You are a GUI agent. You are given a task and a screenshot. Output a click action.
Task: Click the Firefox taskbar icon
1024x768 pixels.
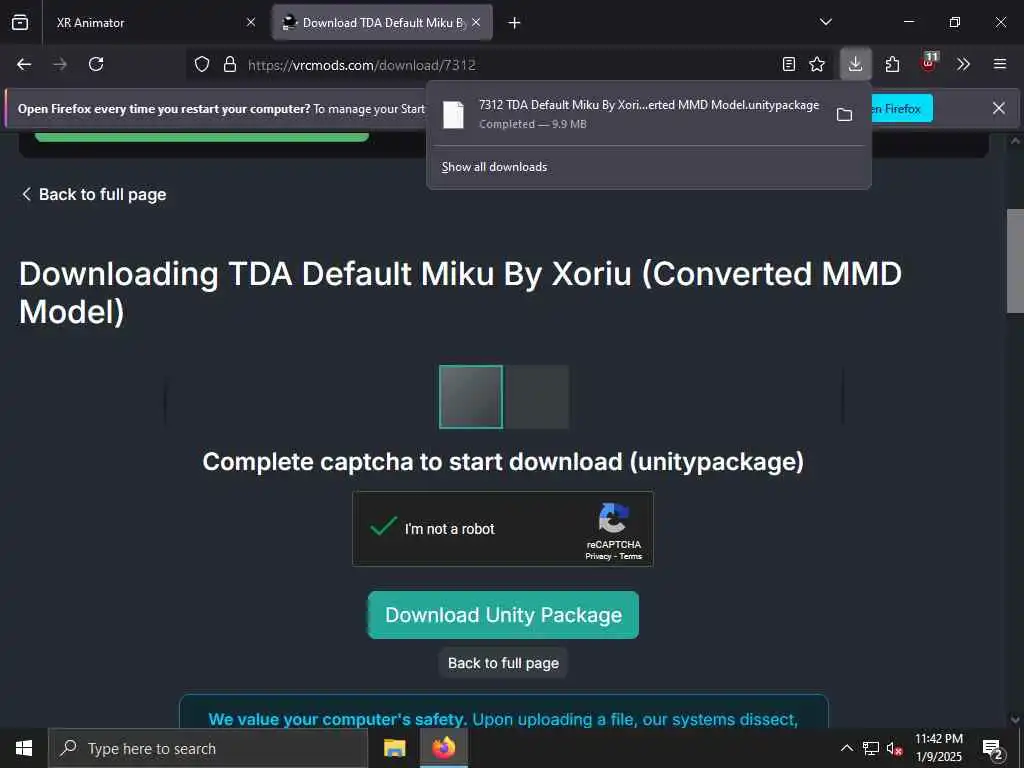point(443,748)
